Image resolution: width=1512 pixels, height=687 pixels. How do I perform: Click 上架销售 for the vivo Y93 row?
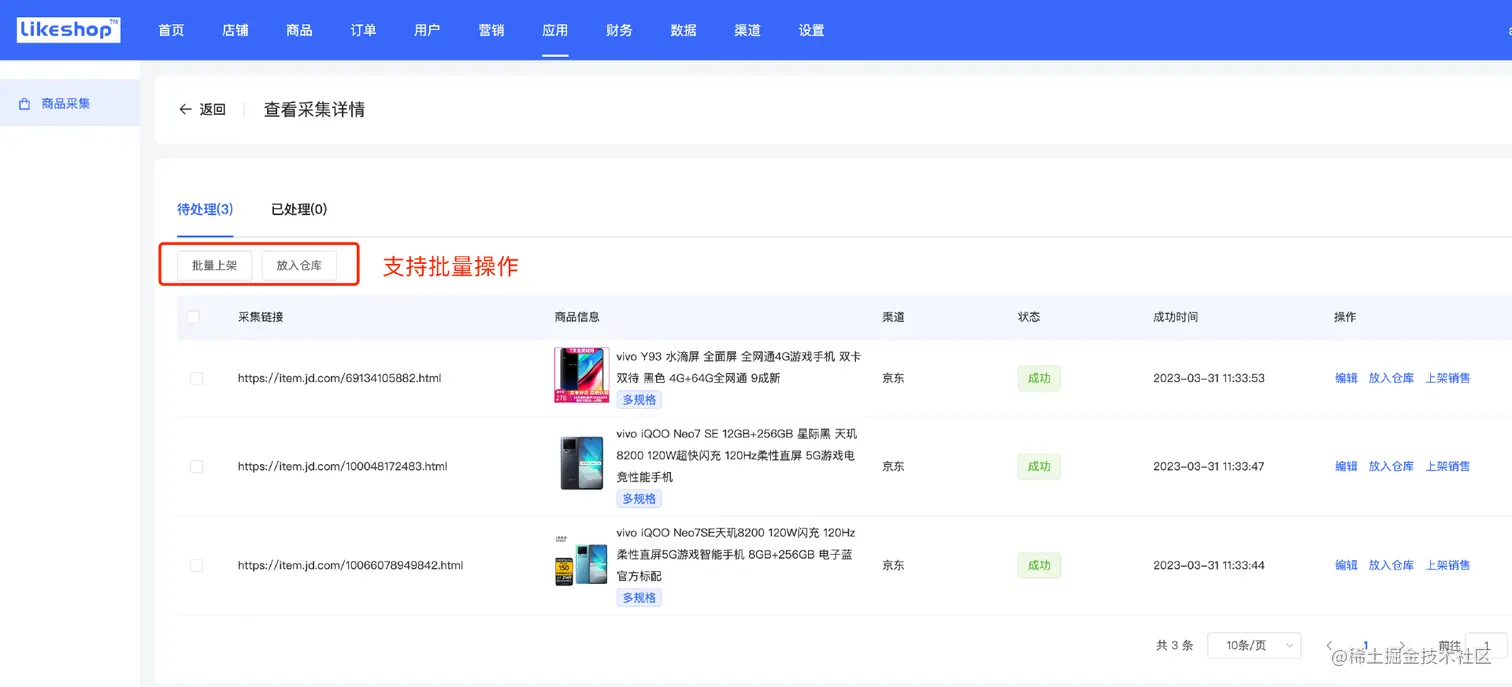pyautogui.click(x=1447, y=378)
